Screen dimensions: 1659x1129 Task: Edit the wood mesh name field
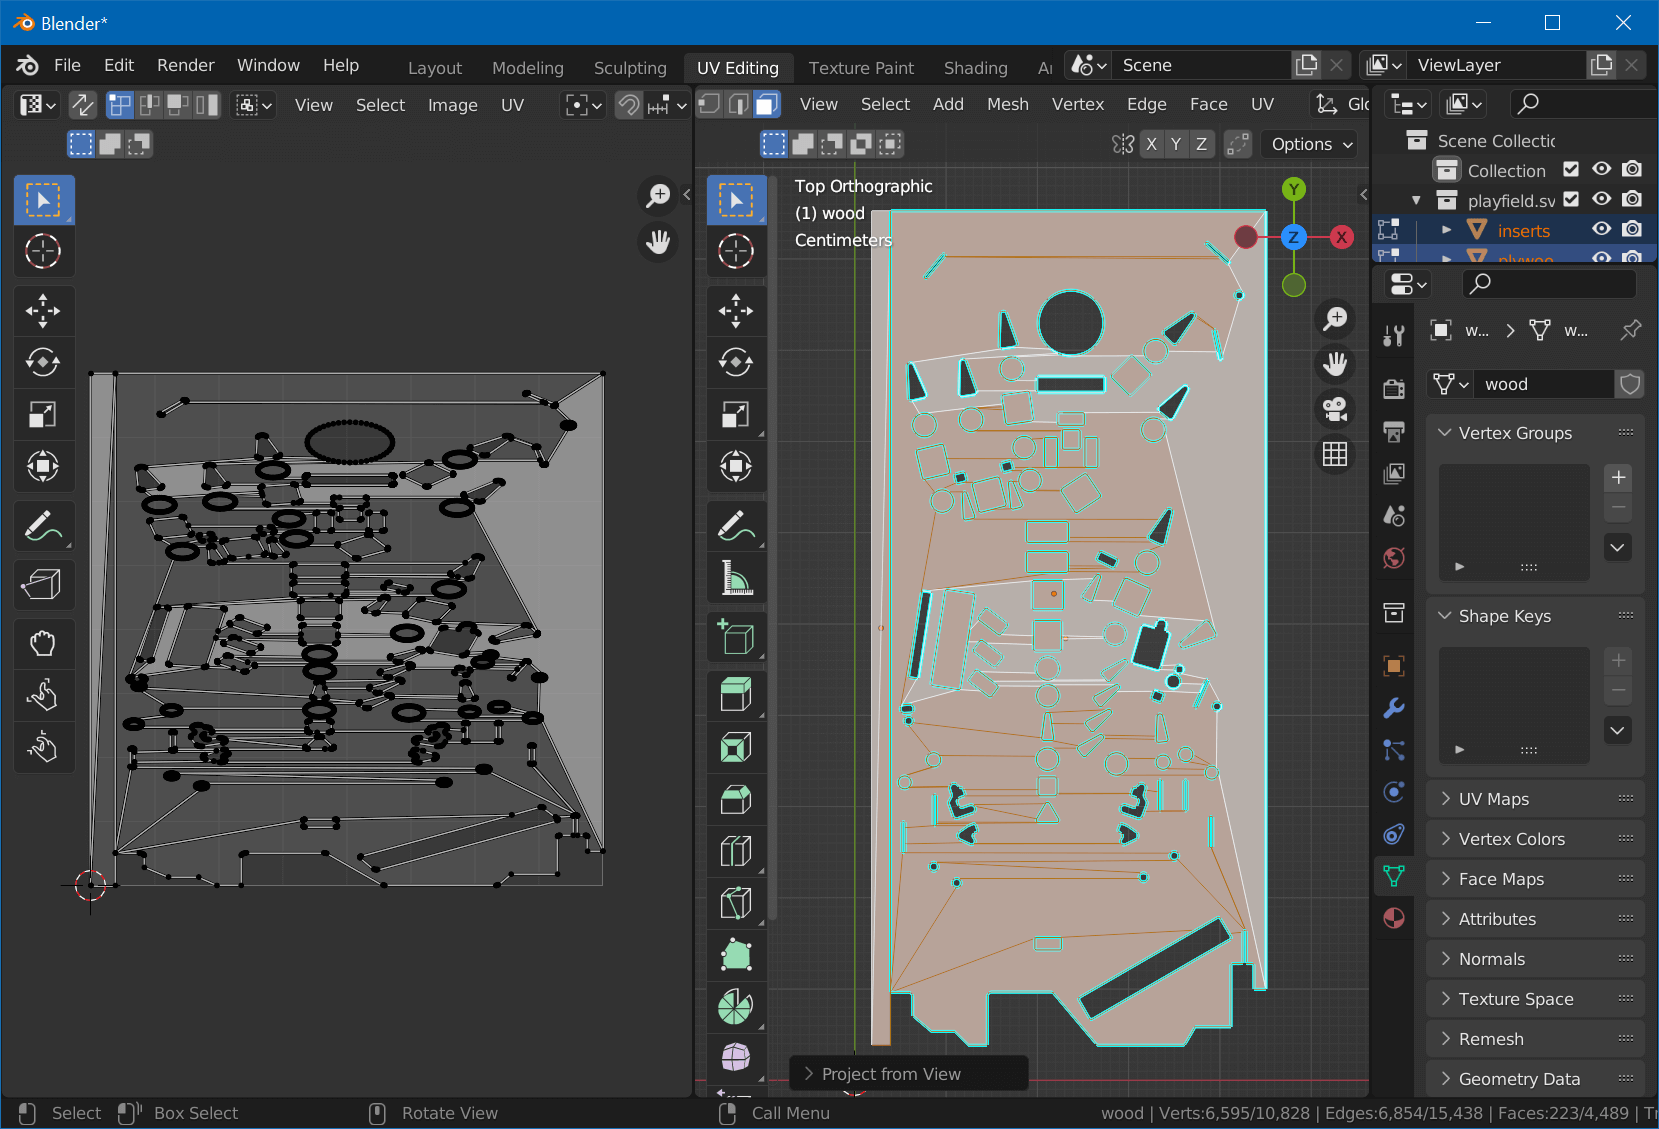click(1545, 384)
